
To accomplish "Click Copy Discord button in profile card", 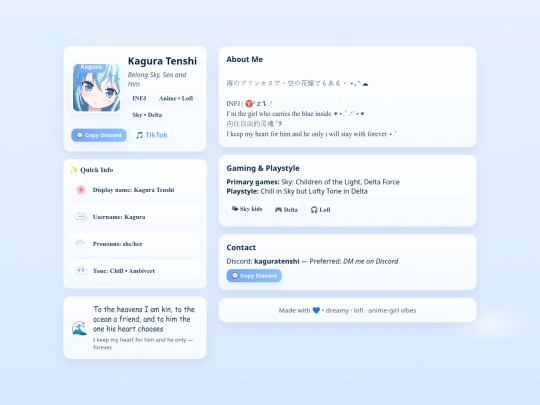I will tap(99, 135).
